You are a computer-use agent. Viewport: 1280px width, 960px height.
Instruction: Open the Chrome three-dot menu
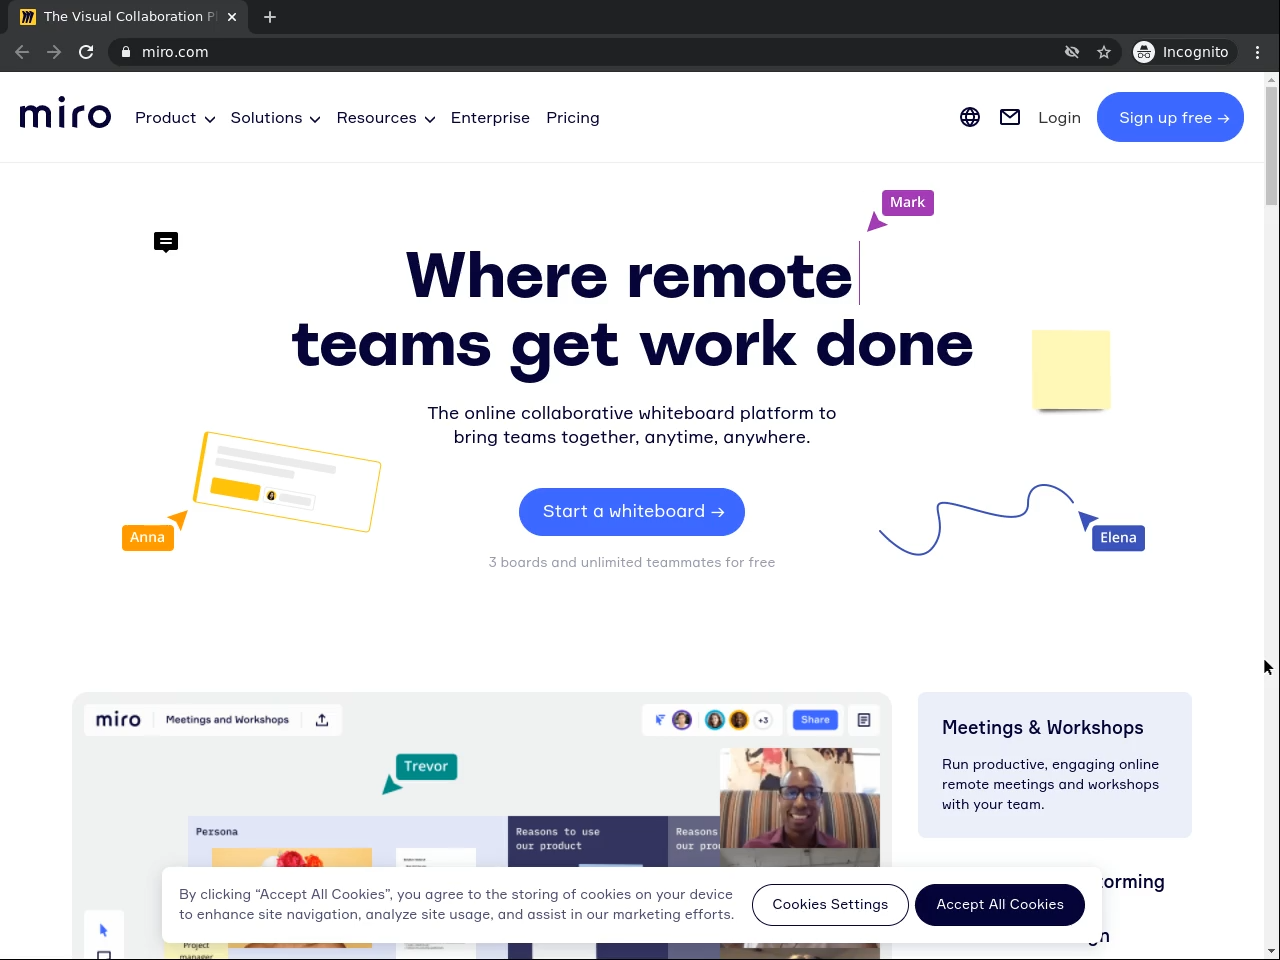(1258, 52)
